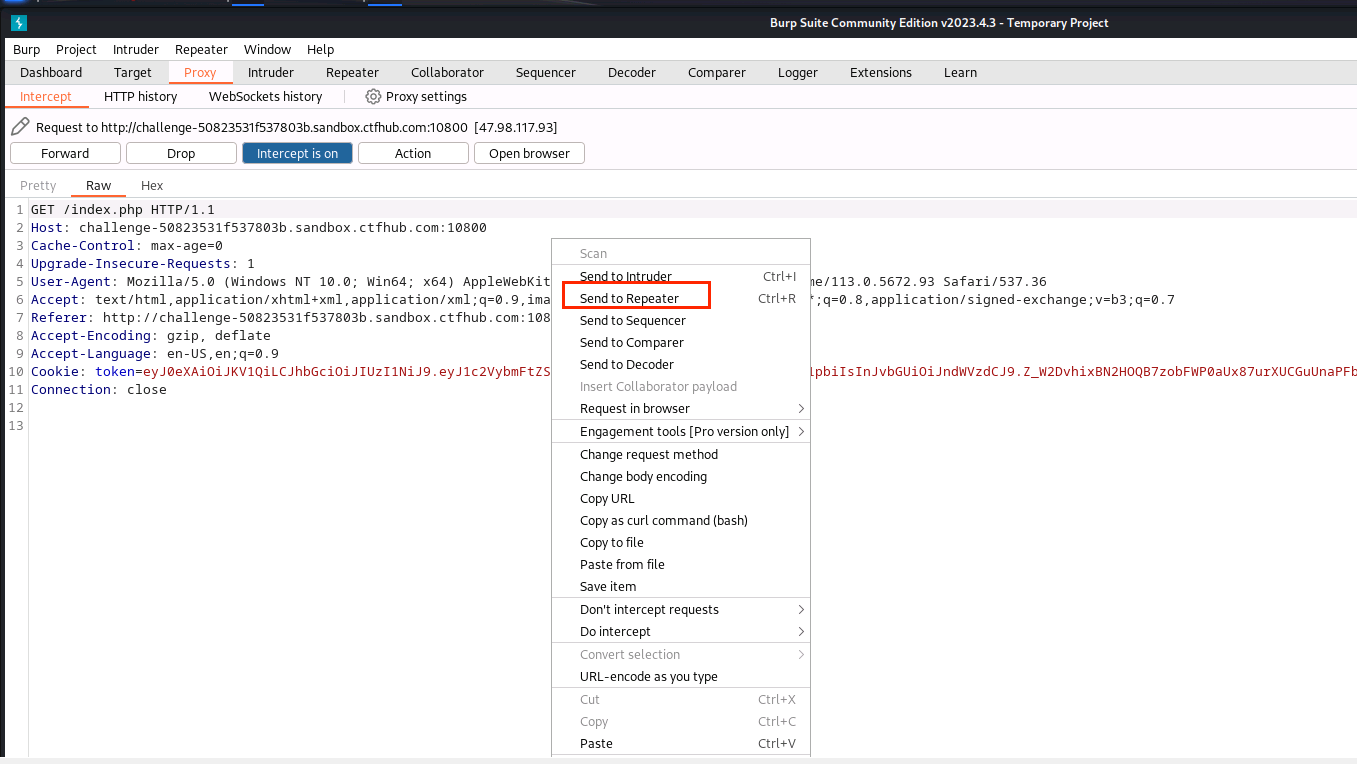
Task: Open Proxy settings gear icon
Action: point(373,97)
